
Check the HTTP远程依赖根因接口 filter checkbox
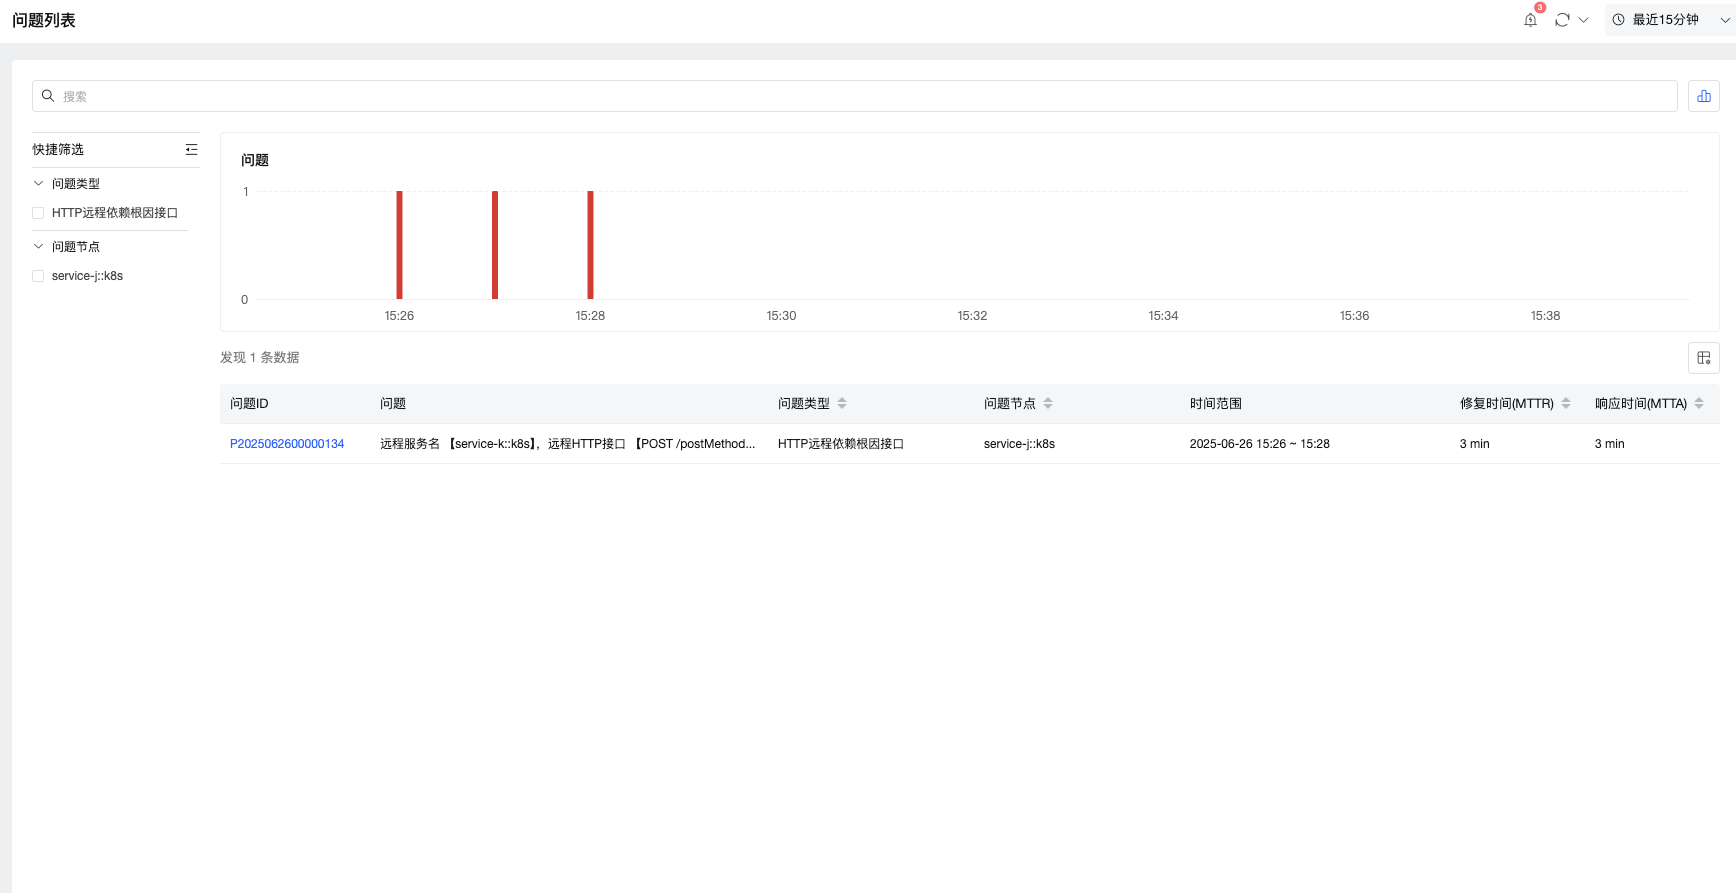[x=38, y=213]
